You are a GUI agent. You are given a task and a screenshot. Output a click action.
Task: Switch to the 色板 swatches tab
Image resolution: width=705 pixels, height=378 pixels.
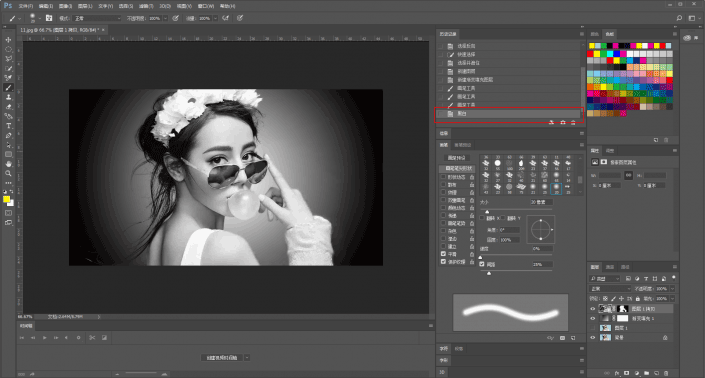[x=609, y=34]
